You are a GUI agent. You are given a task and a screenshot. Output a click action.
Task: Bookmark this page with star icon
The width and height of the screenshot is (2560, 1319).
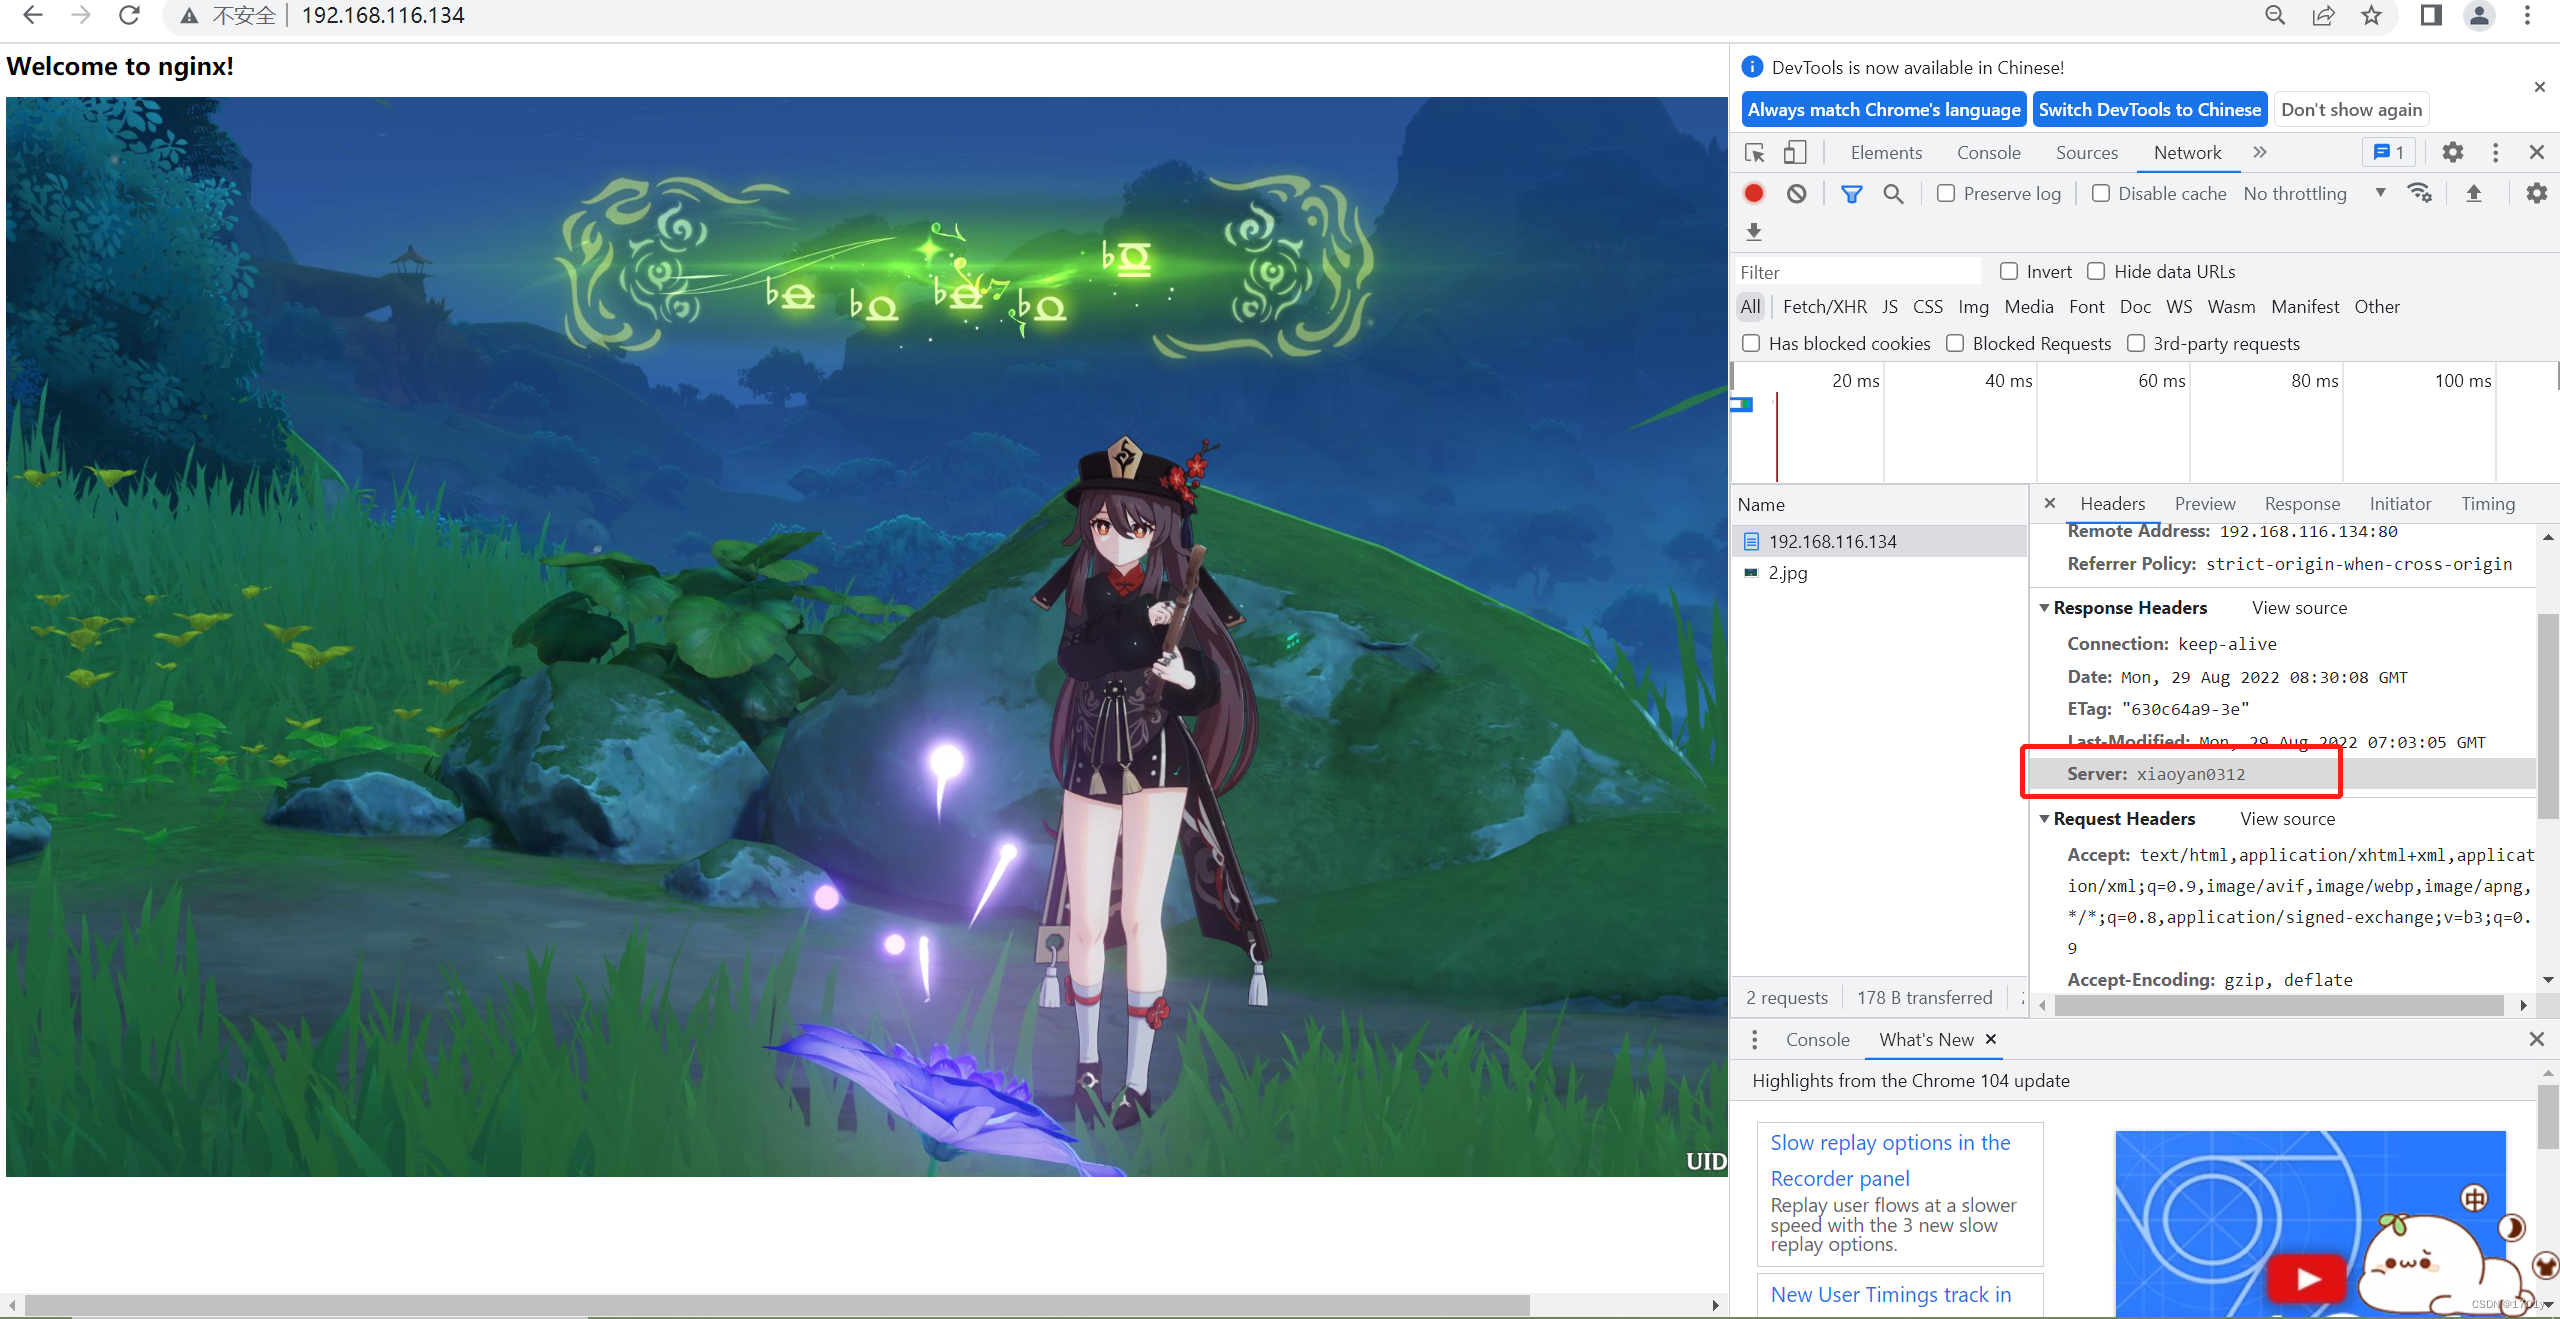(2371, 15)
